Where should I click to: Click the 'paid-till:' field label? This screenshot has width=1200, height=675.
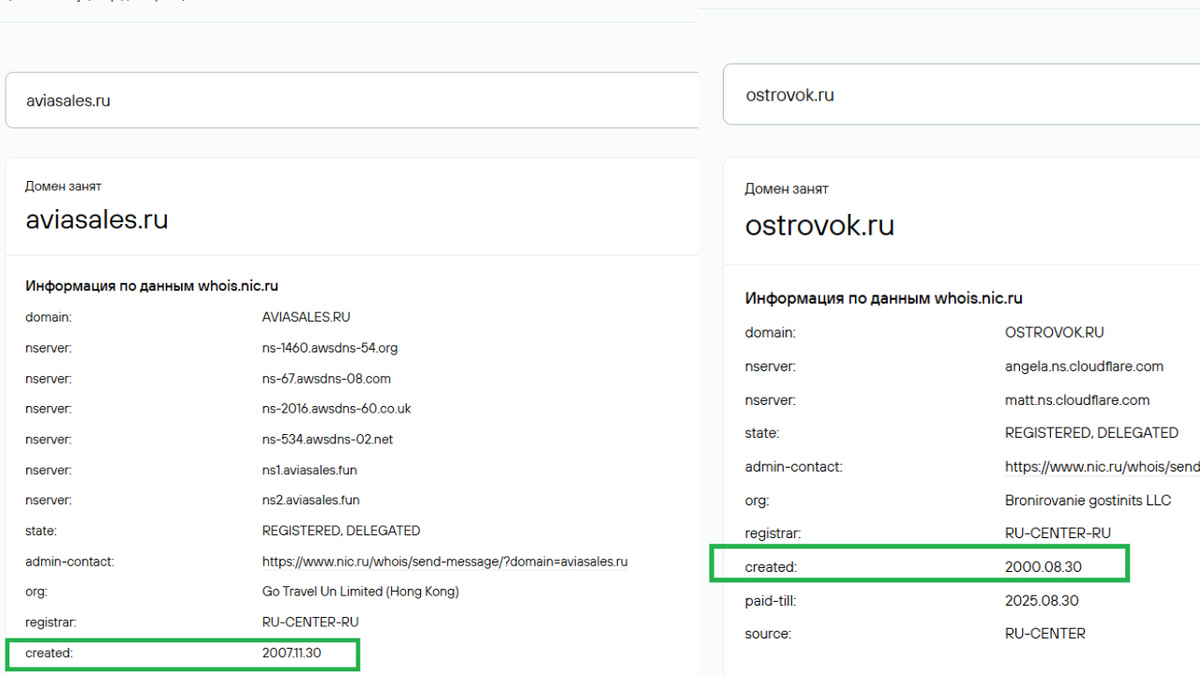point(770,601)
